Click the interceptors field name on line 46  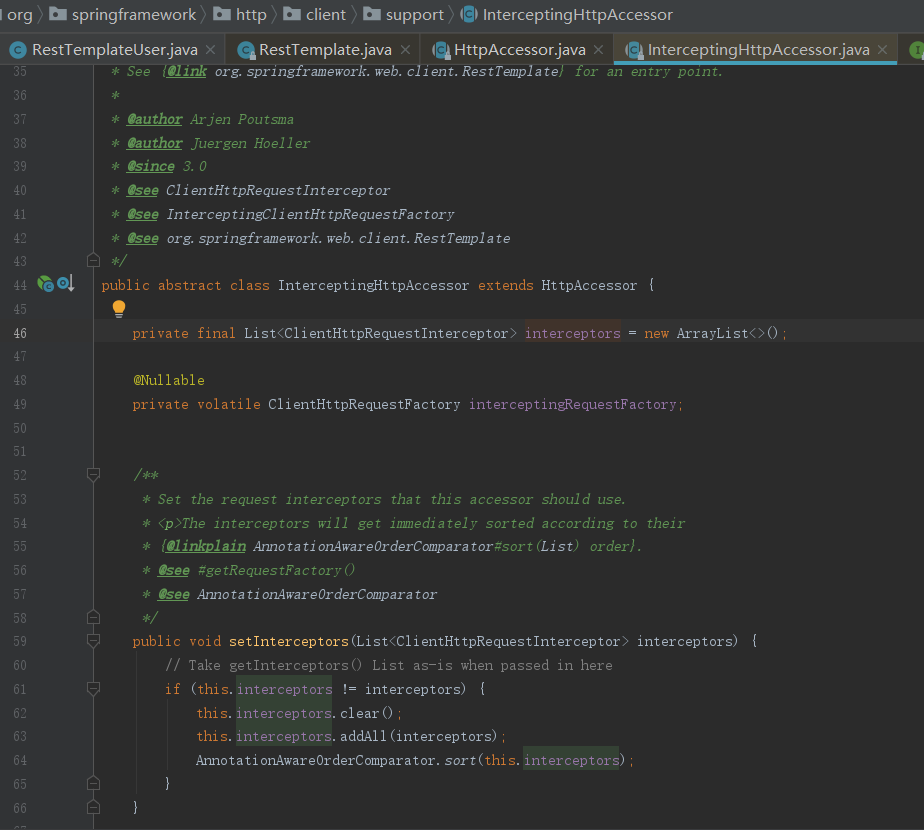pos(573,333)
